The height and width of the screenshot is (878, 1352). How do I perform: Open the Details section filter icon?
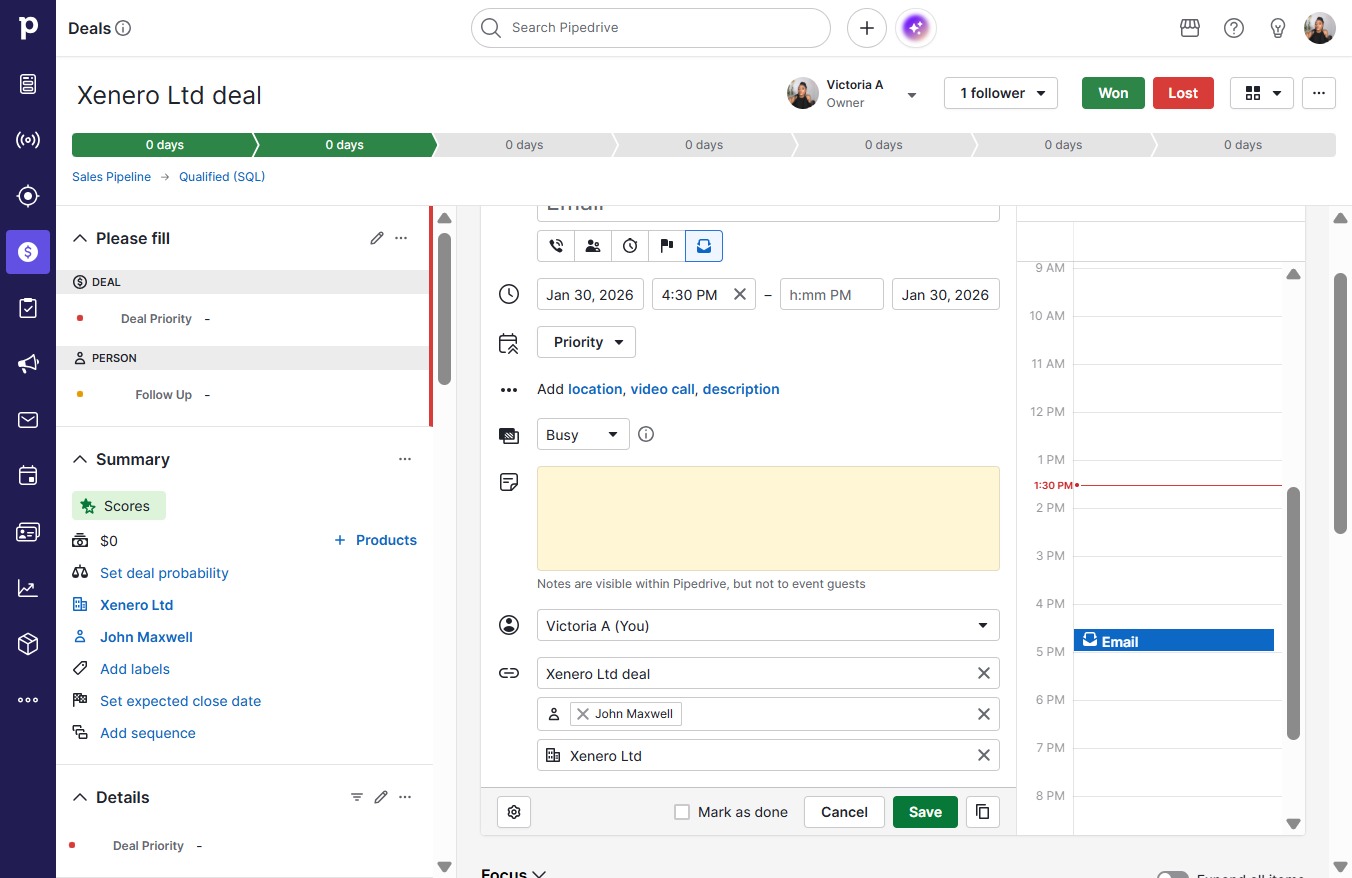tap(357, 797)
